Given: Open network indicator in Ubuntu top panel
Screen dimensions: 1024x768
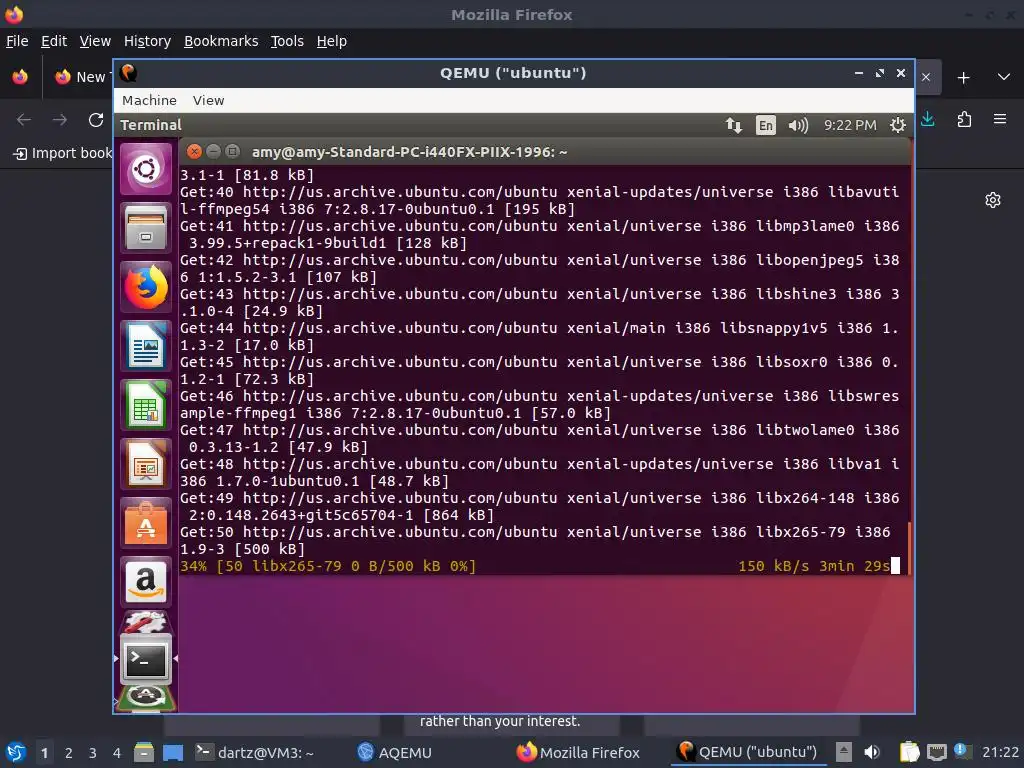Looking at the screenshot, I should coord(733,125).
